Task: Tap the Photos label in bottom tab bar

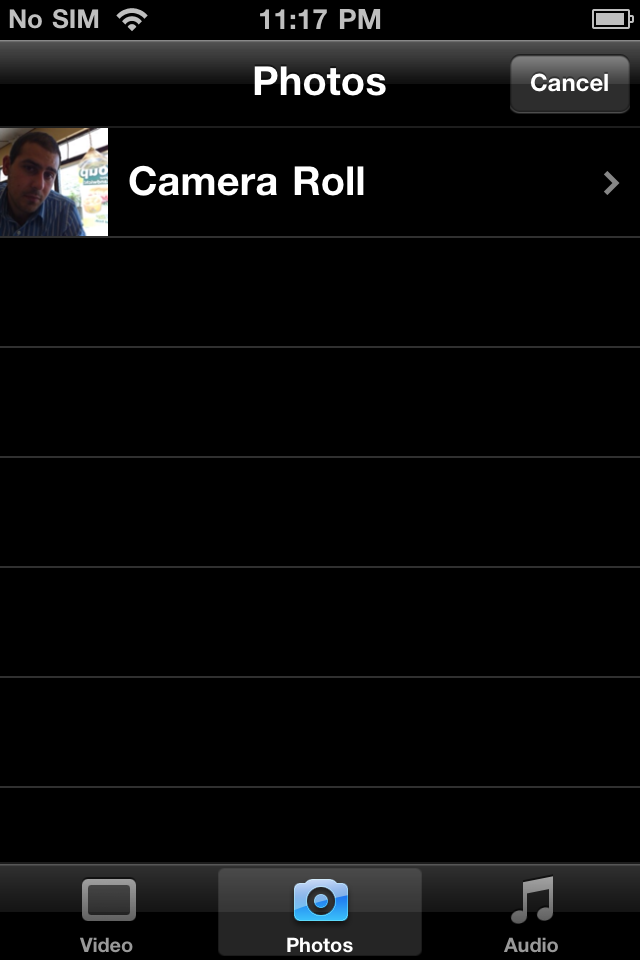Action: (320, 945)
